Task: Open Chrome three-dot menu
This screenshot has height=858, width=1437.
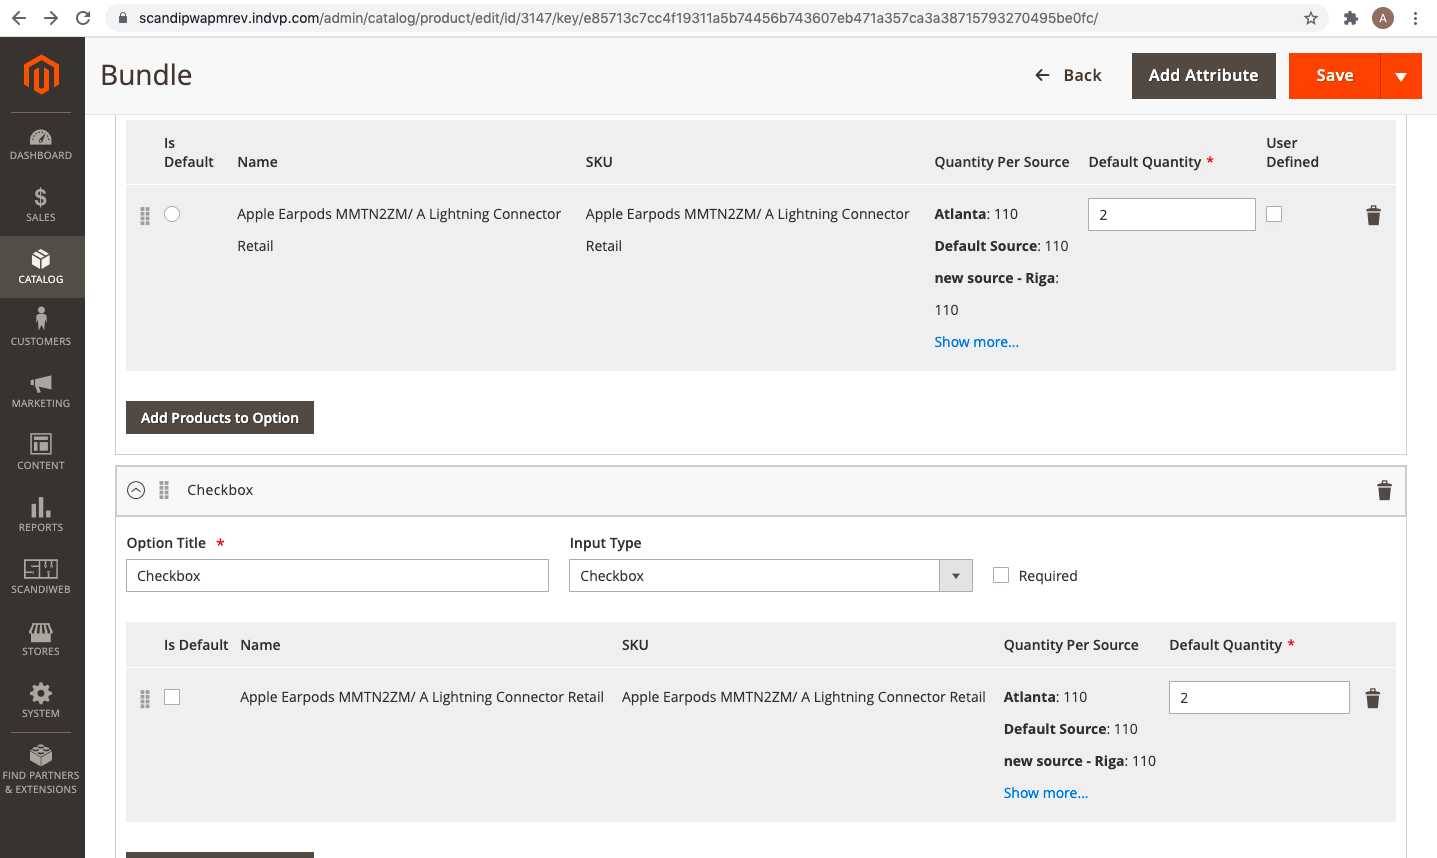Action: tap(1416, 18)
